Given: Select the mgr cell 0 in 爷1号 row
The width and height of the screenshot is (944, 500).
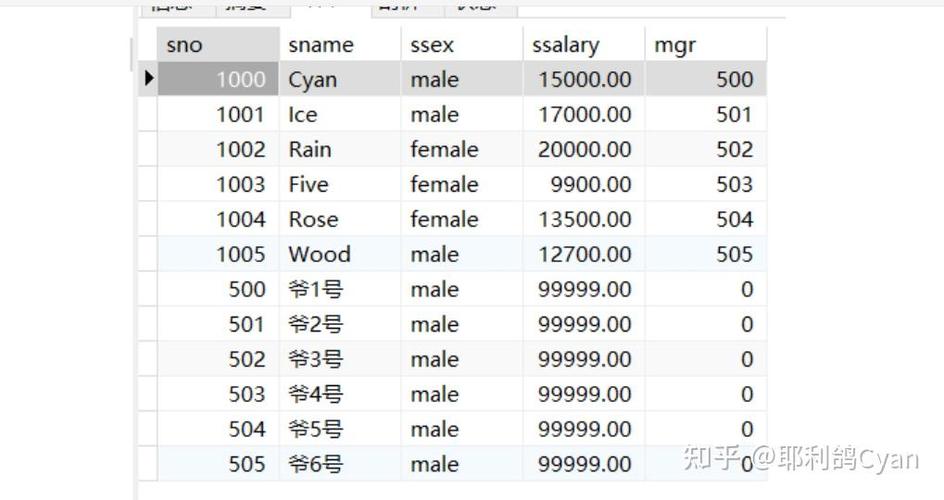Looking at the screenshot, I should point(706,289).
